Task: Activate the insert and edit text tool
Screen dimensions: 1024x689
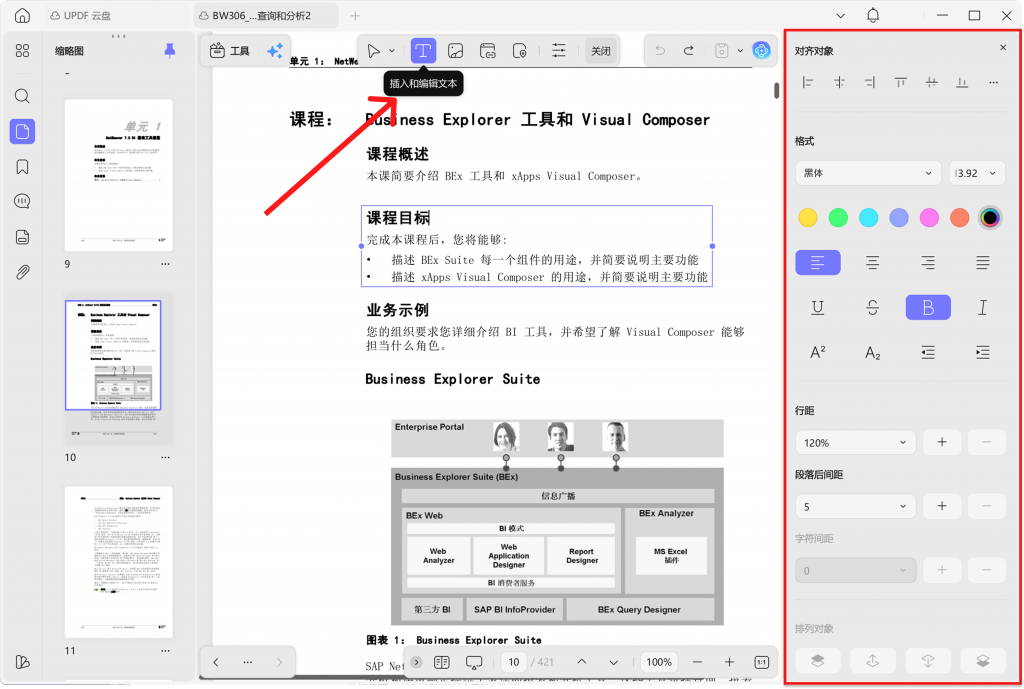Action: 423,50
